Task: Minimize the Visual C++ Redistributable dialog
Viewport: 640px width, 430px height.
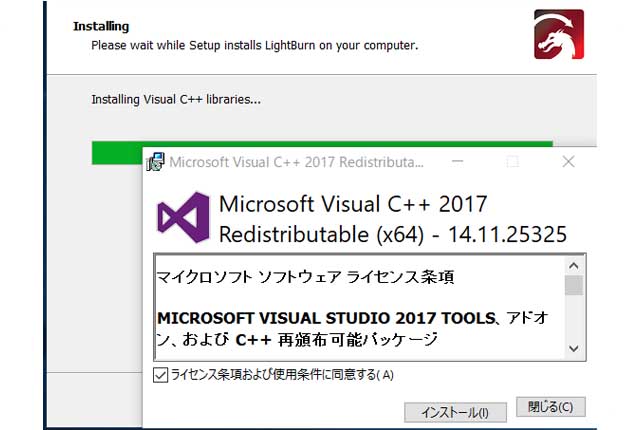Action: [x=458, y=162]
